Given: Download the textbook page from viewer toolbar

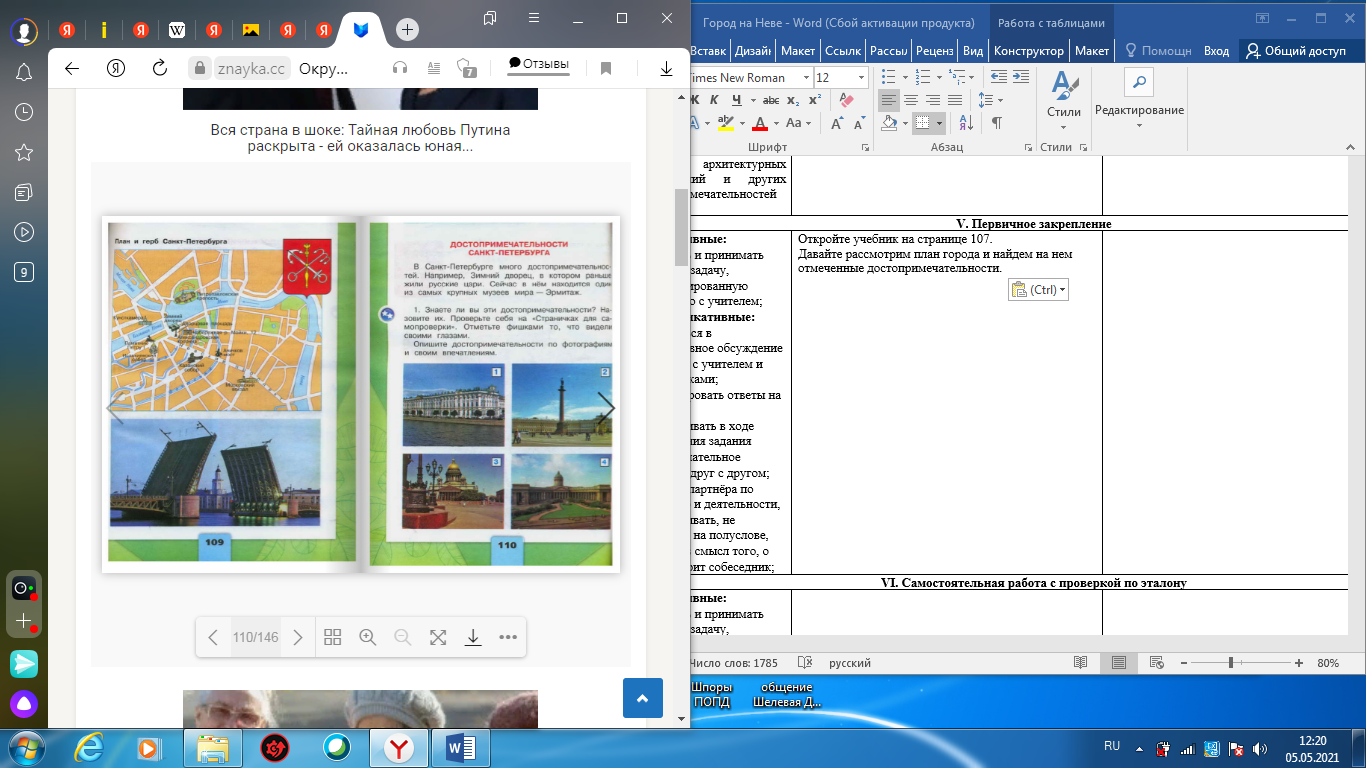Looking at the screenshot, I should tap(473, 637).
